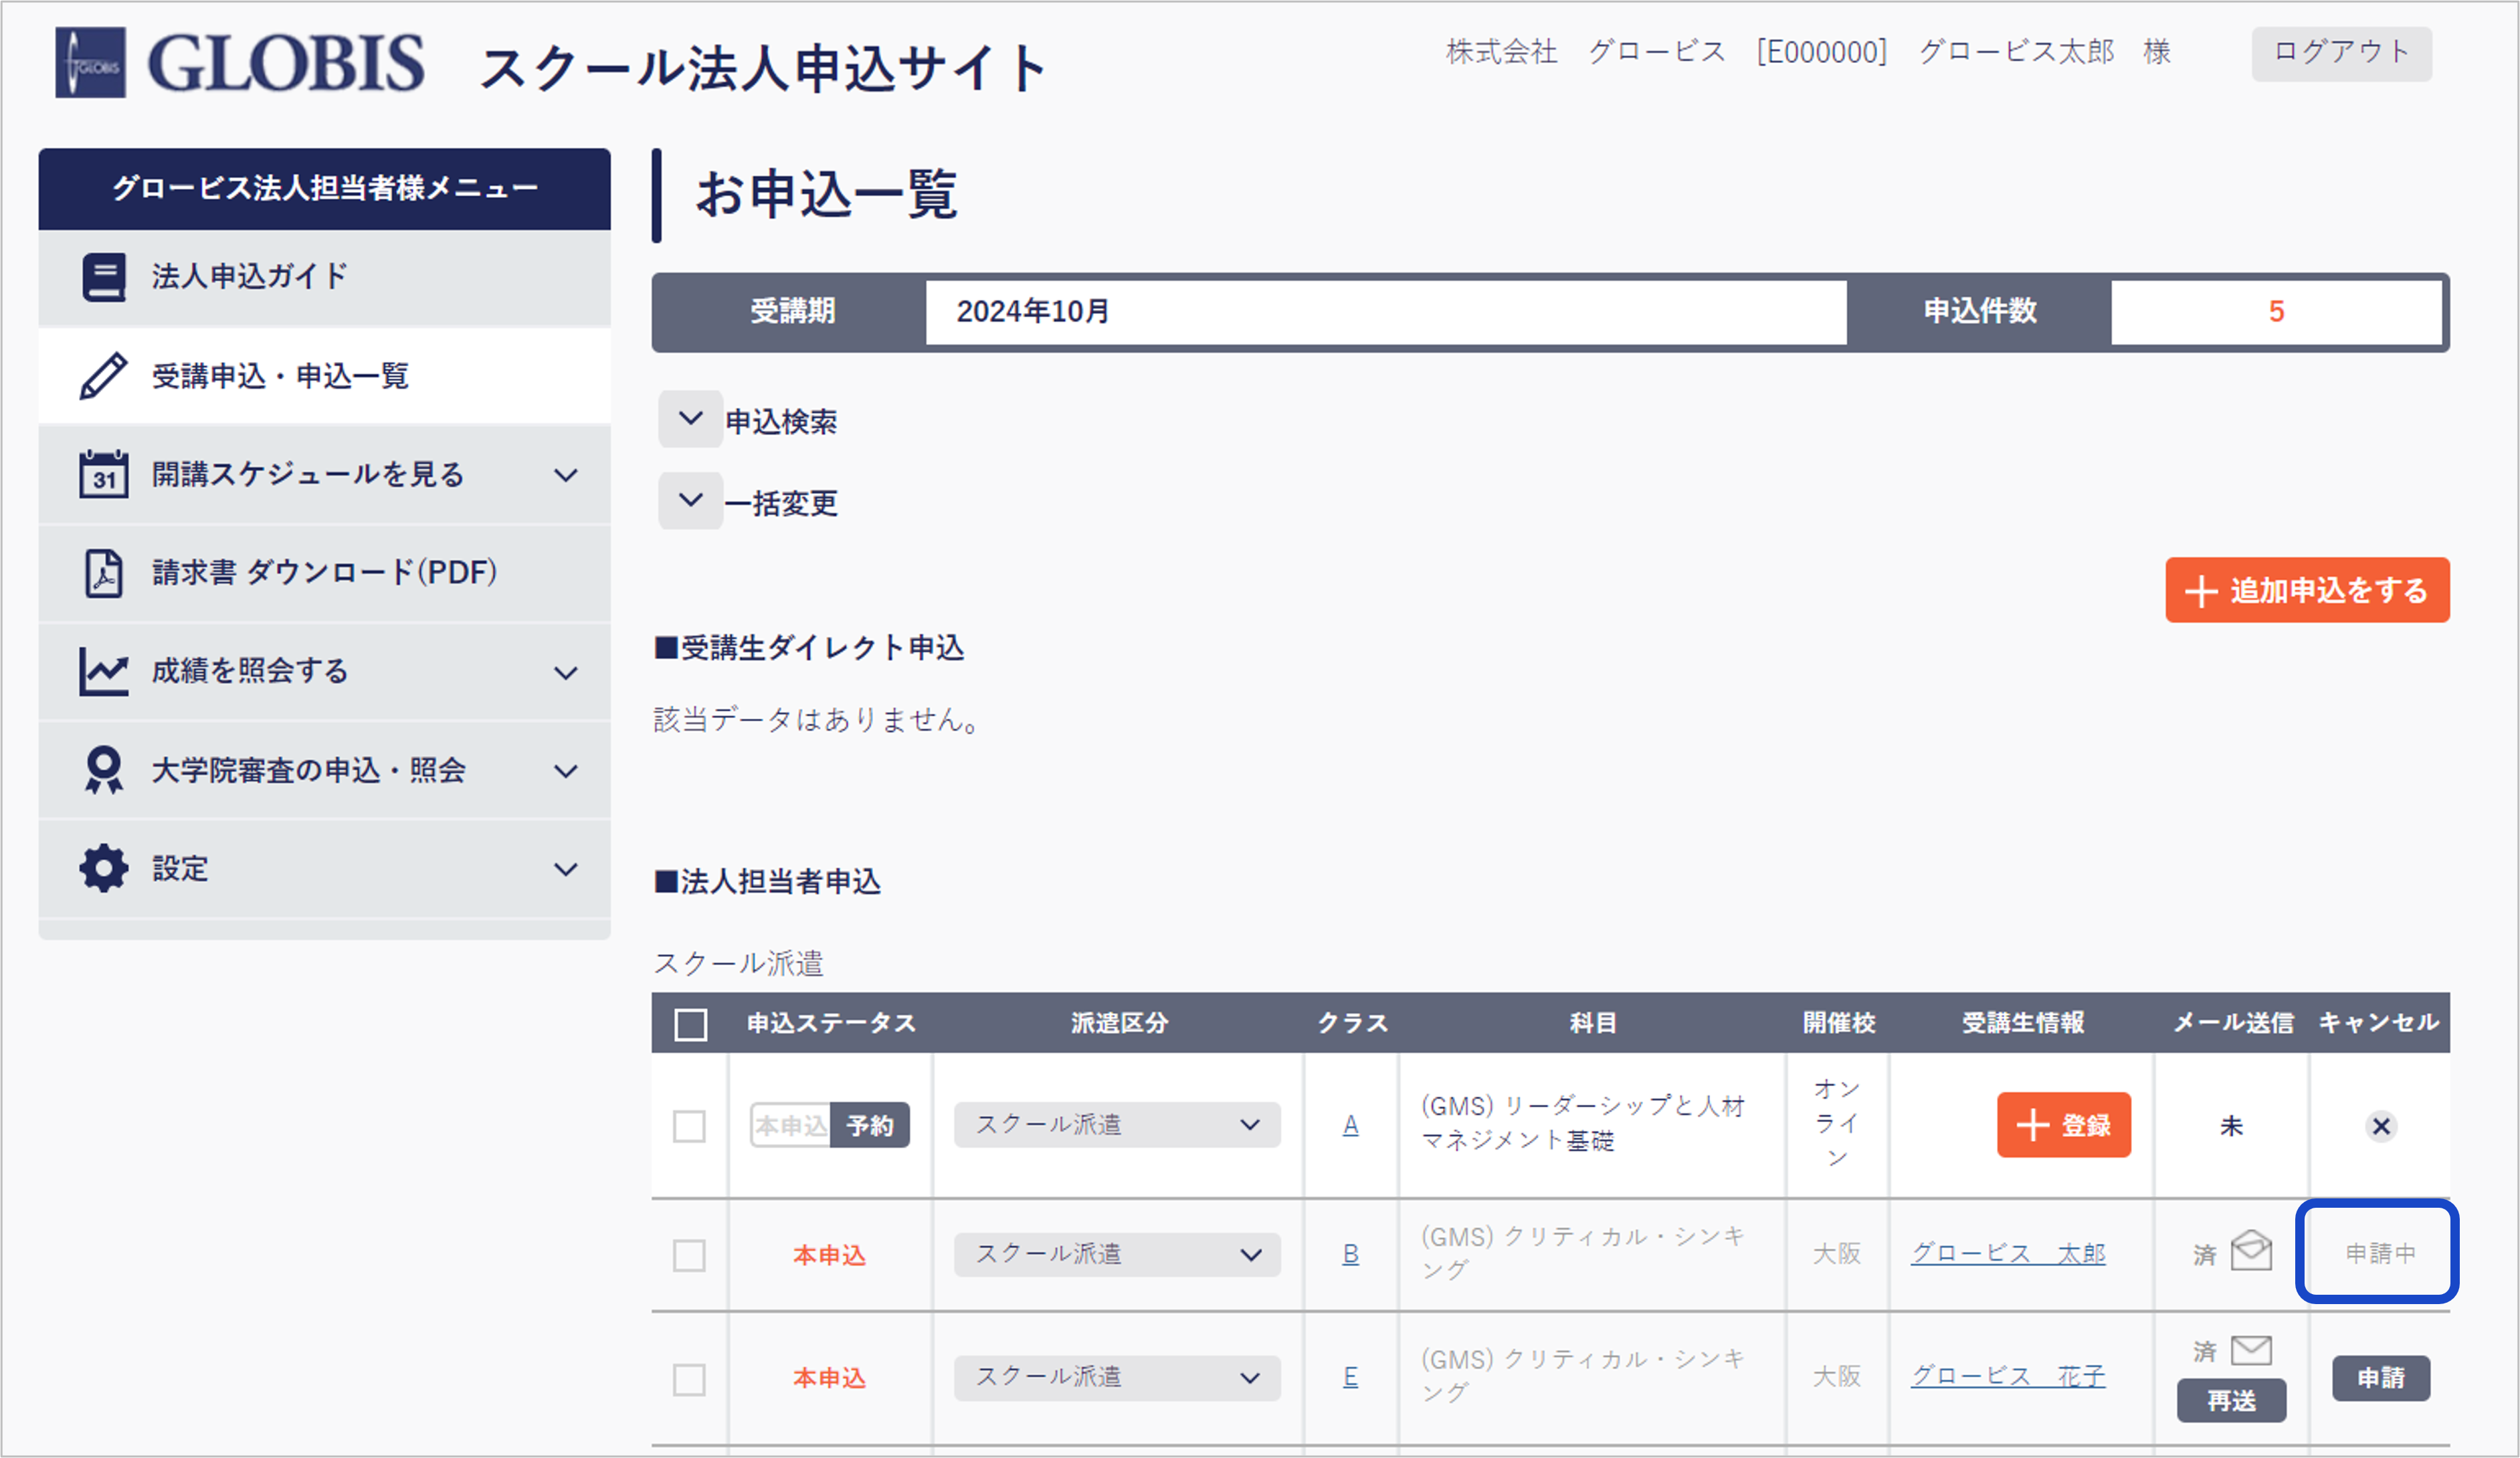Open 受講申込・申込一覧 menu item
The height and width of the screenshot is (1458, 2520).
(x=280, y=376)
